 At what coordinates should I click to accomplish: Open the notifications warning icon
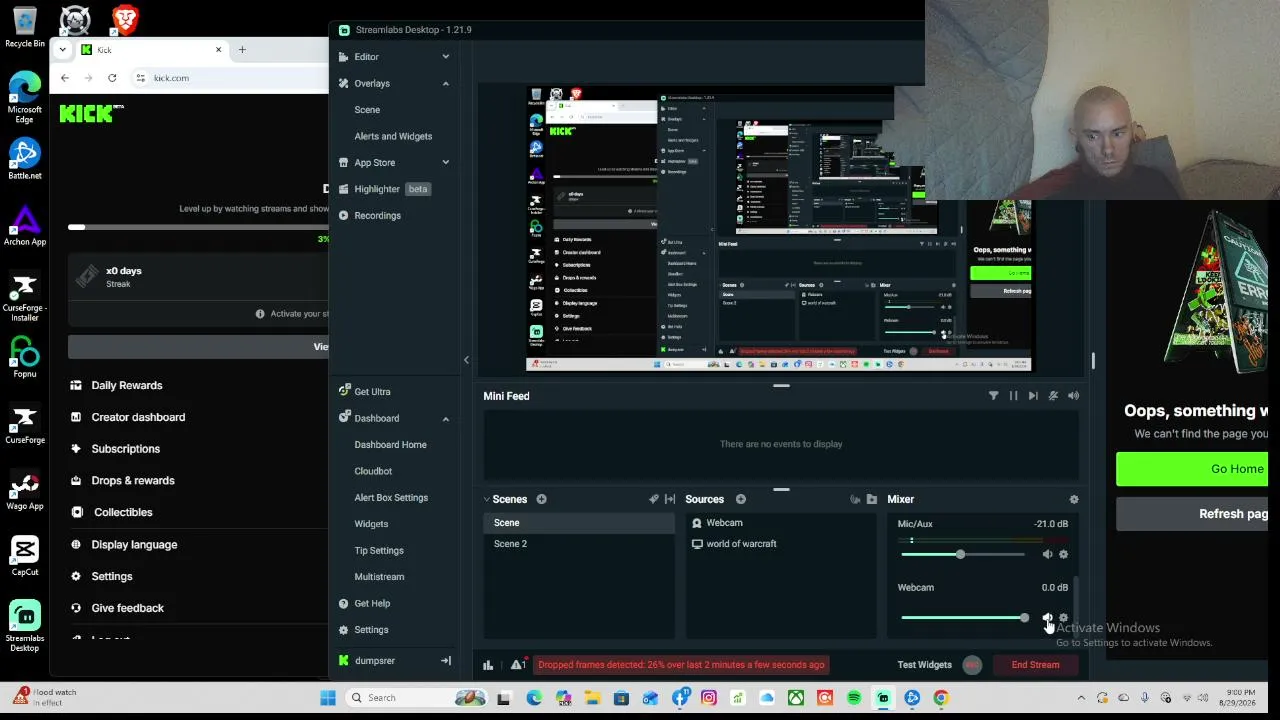click(518, 665)
